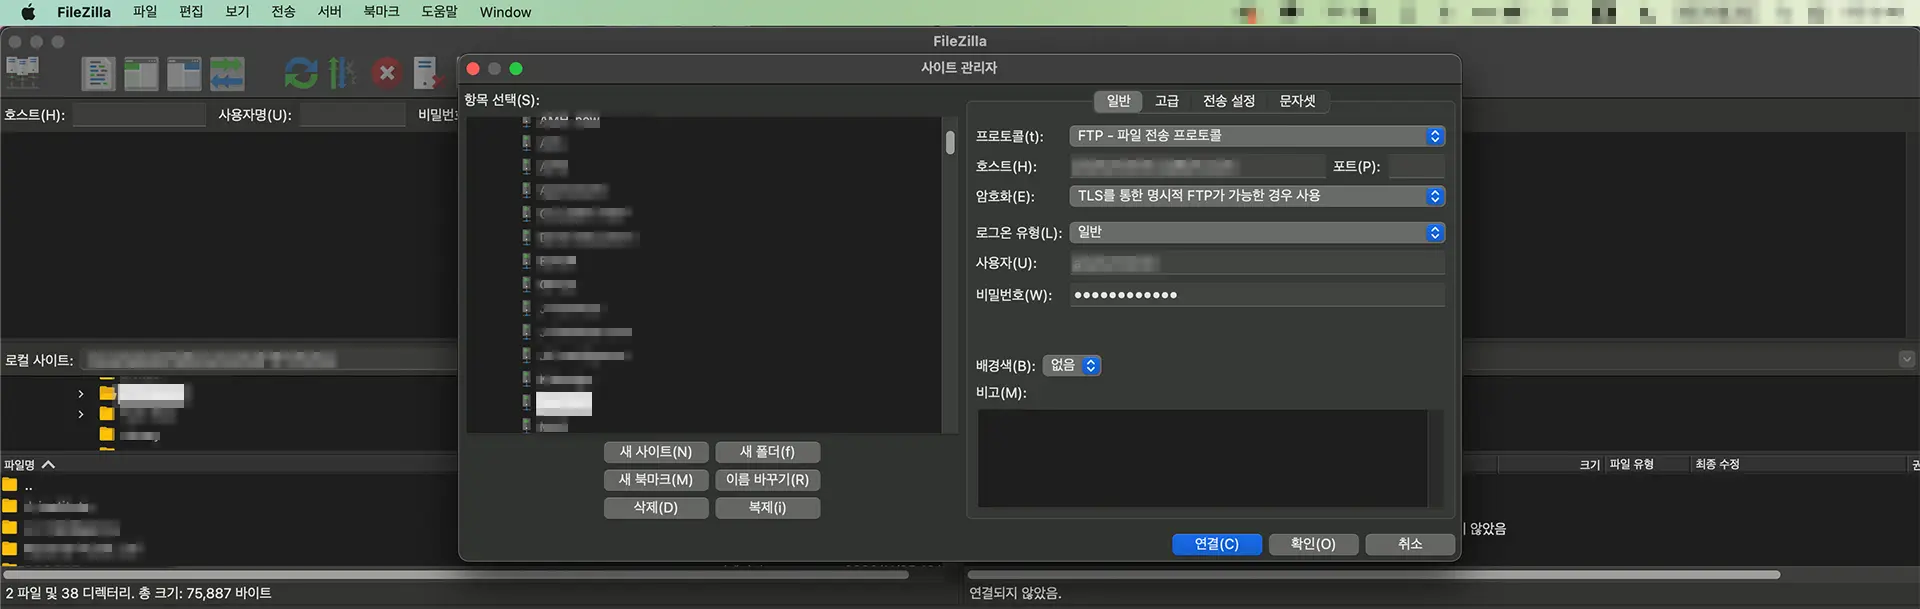1920x609 pixels.
Task: Open the 암호화 dropdown
Action: [x=1257, y=196]
